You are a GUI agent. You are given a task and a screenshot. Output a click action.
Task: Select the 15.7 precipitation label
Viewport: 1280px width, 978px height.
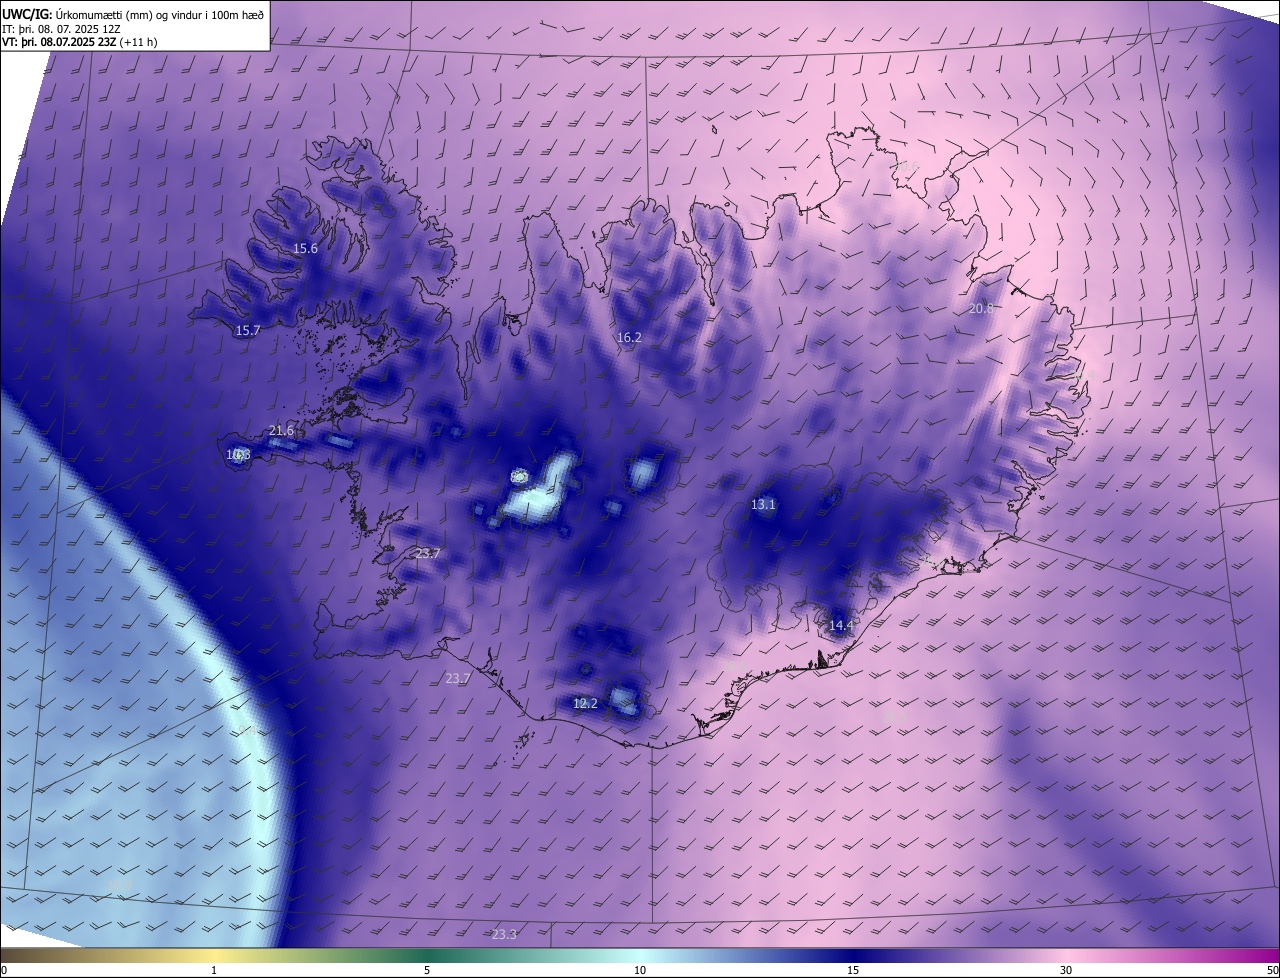[x=247, y=331]
